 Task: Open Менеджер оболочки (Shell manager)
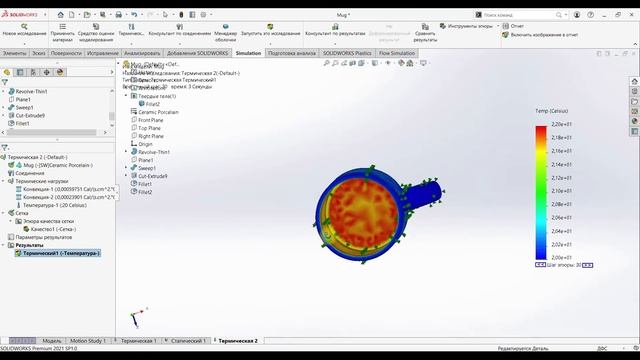point(225,33)
